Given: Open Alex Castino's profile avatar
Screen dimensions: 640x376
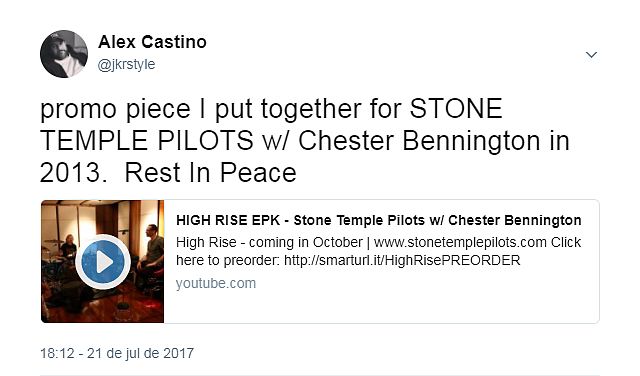Looking at the screenshot, I should coord(64,54).
